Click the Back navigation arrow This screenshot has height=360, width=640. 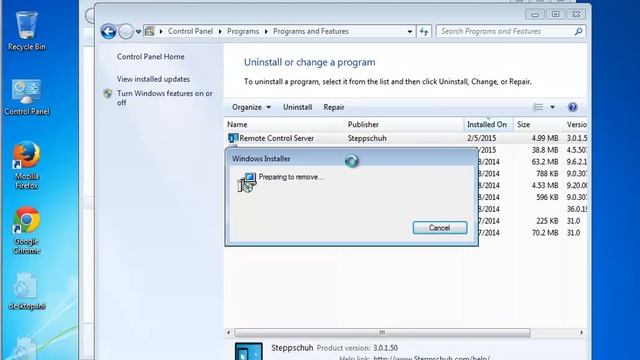coord(109,31)
